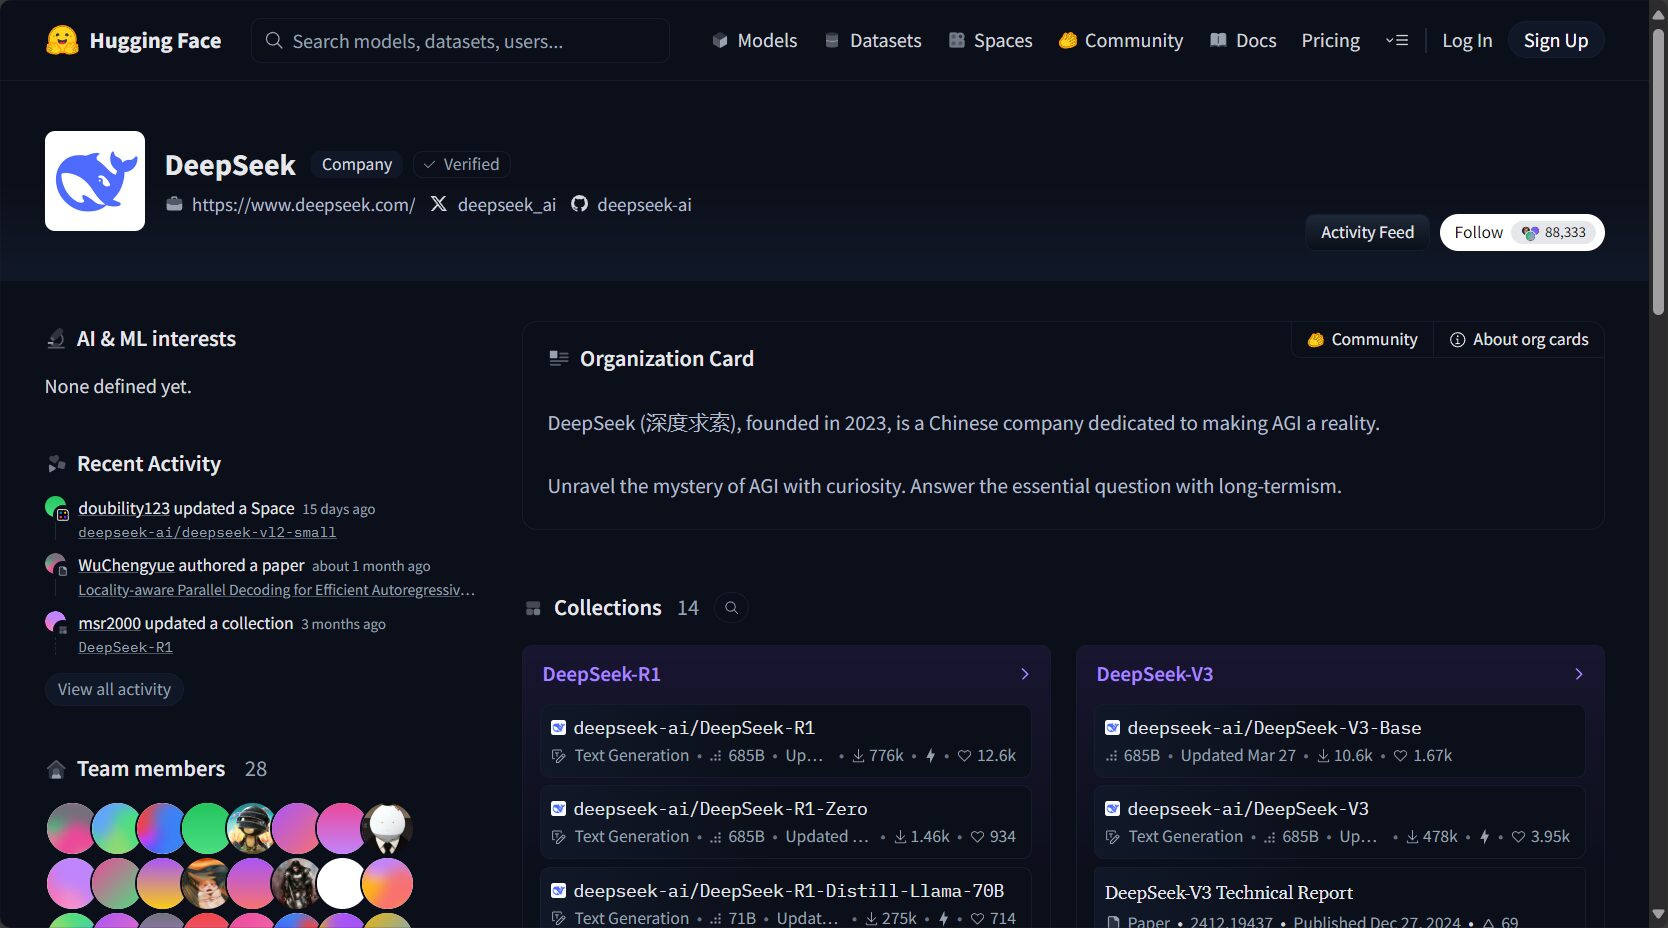Expand the DeepSeek-R1 collection chevron
This screenshot has height=928, width=1668.
pos(1025,674)
